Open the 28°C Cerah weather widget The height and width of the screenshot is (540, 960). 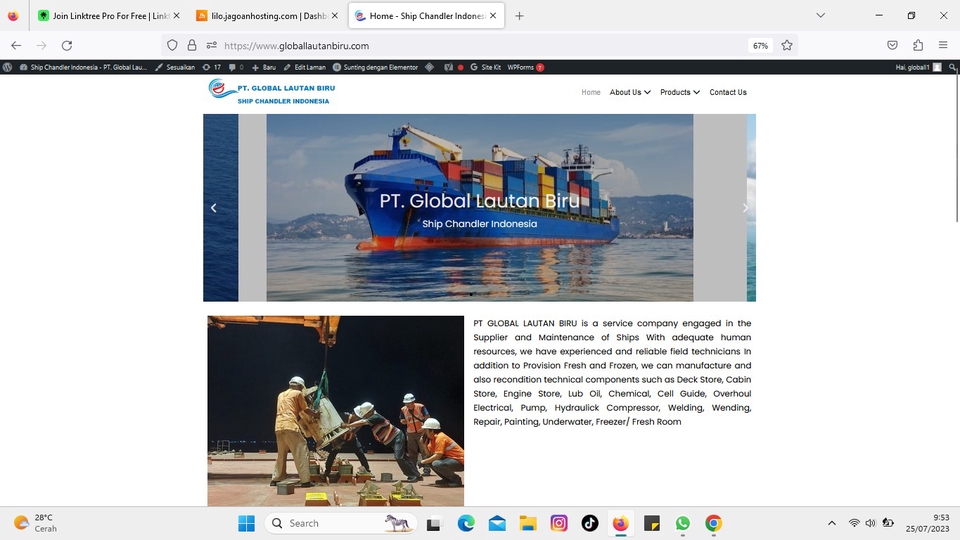pyautogui.click(x=36, y=523)
